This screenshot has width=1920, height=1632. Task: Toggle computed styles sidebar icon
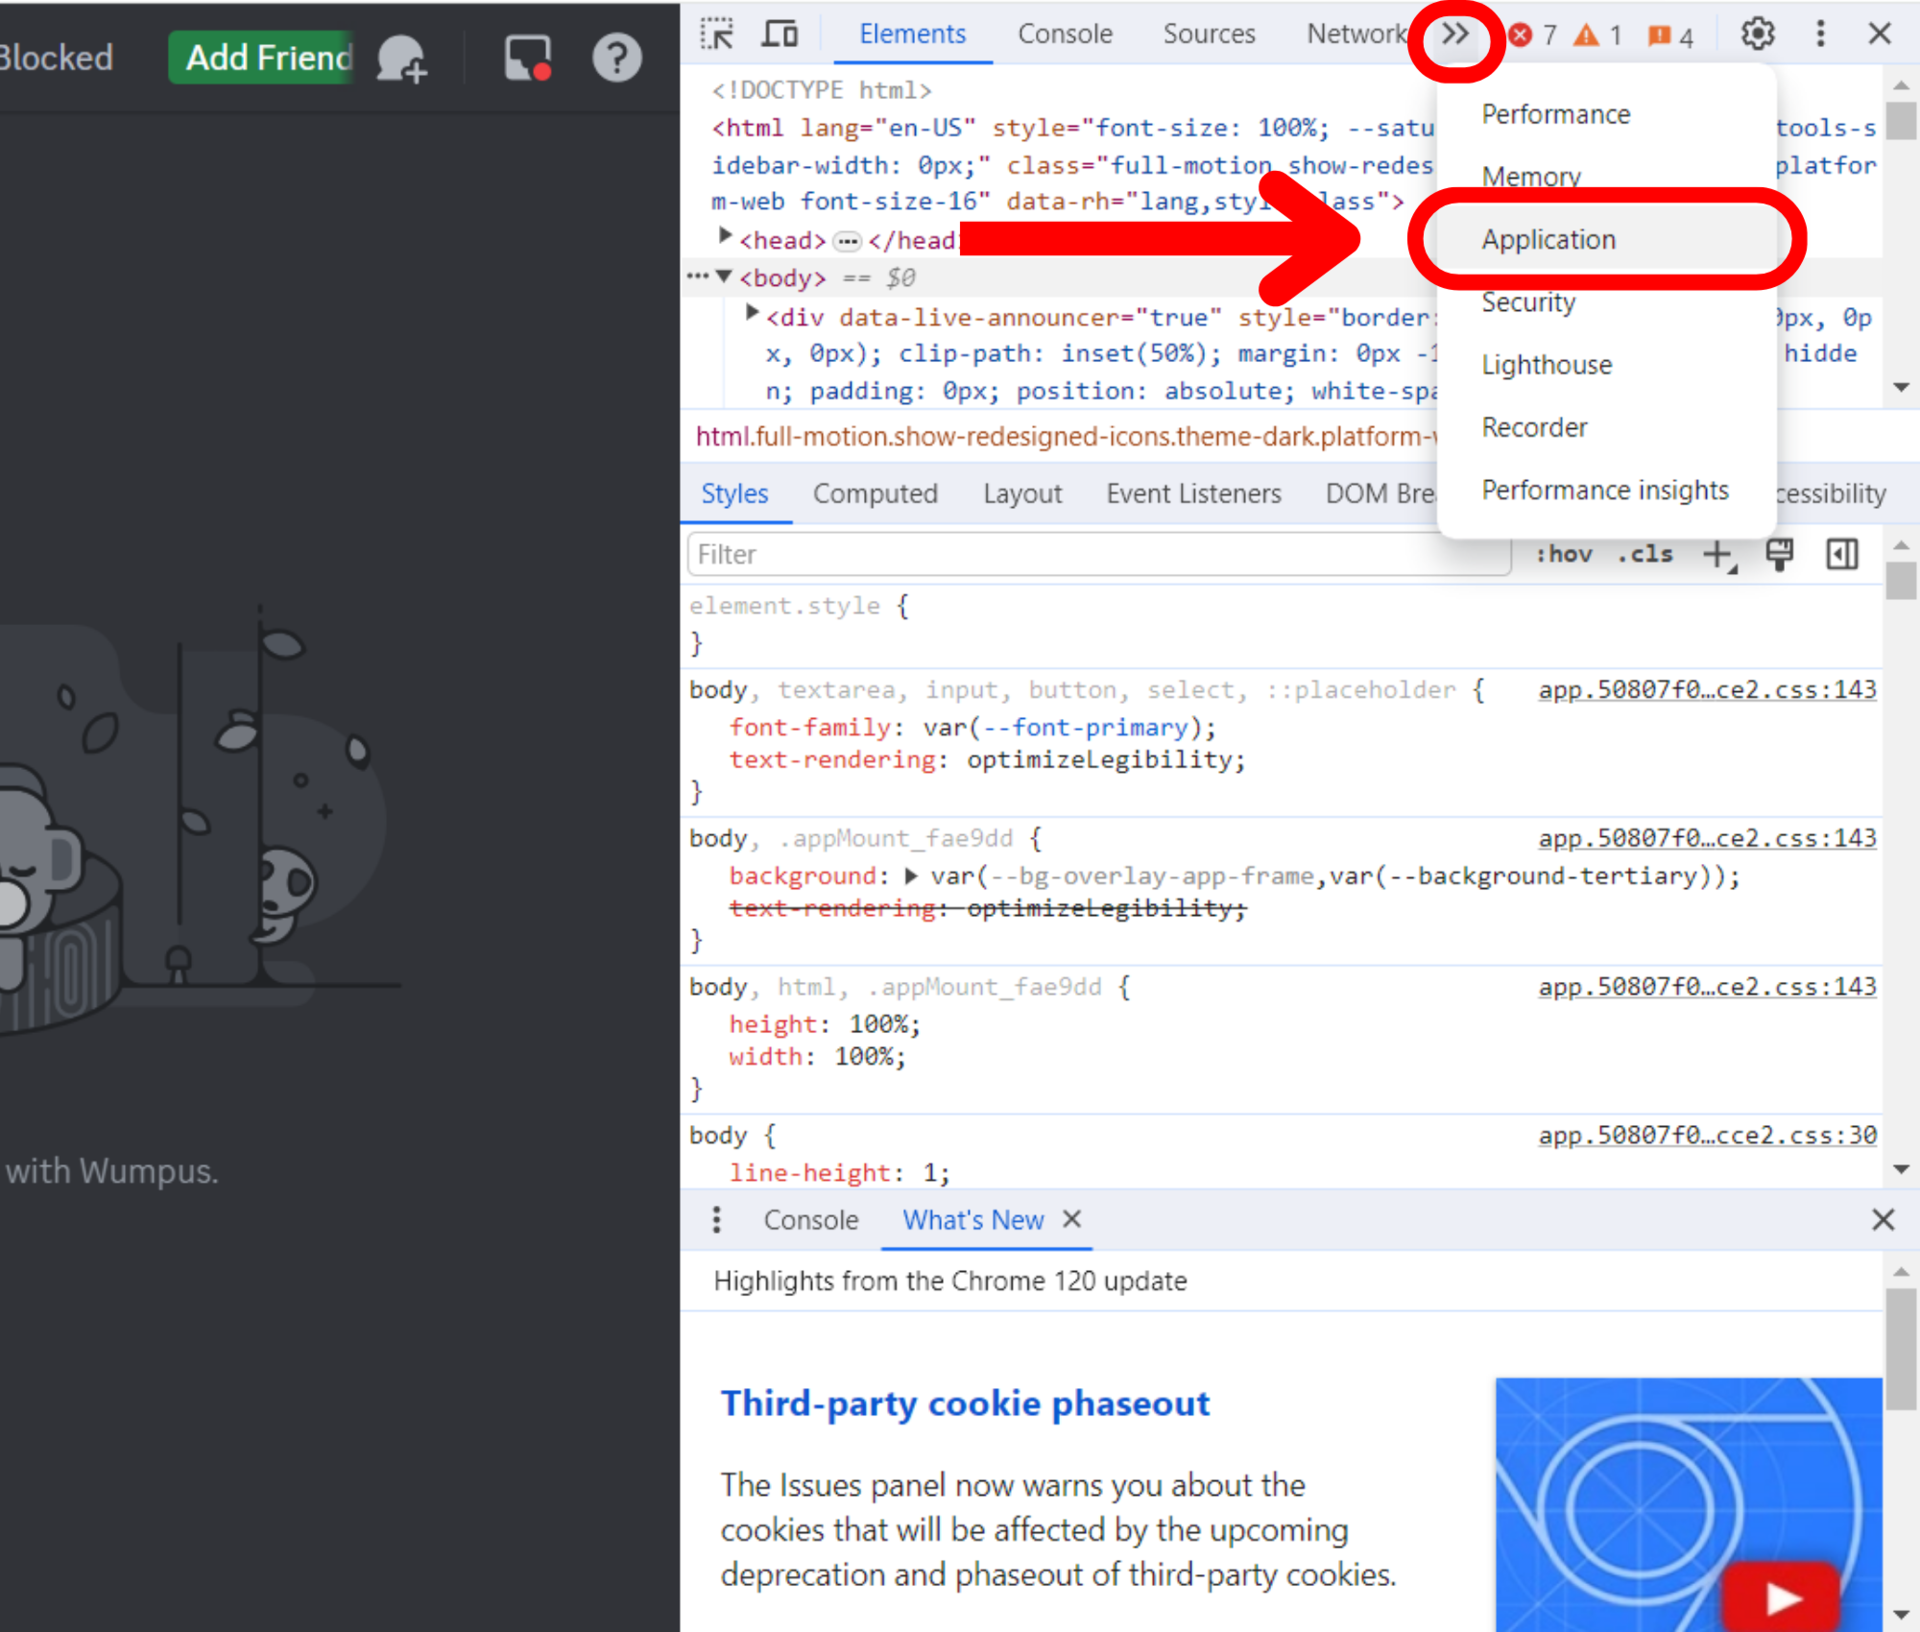tap(1841, 554)
